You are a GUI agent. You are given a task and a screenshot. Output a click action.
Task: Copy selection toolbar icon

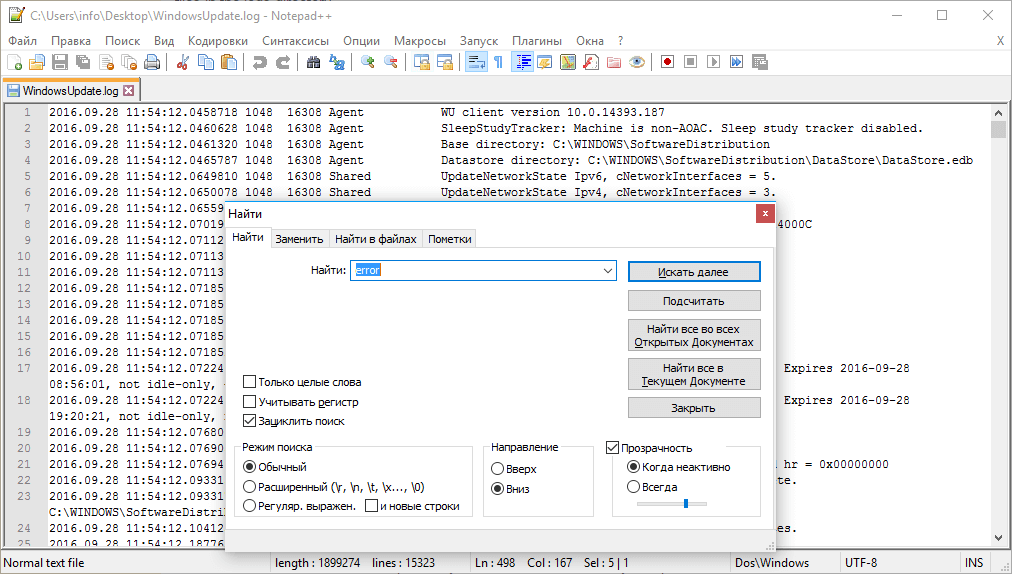point(206,63)
